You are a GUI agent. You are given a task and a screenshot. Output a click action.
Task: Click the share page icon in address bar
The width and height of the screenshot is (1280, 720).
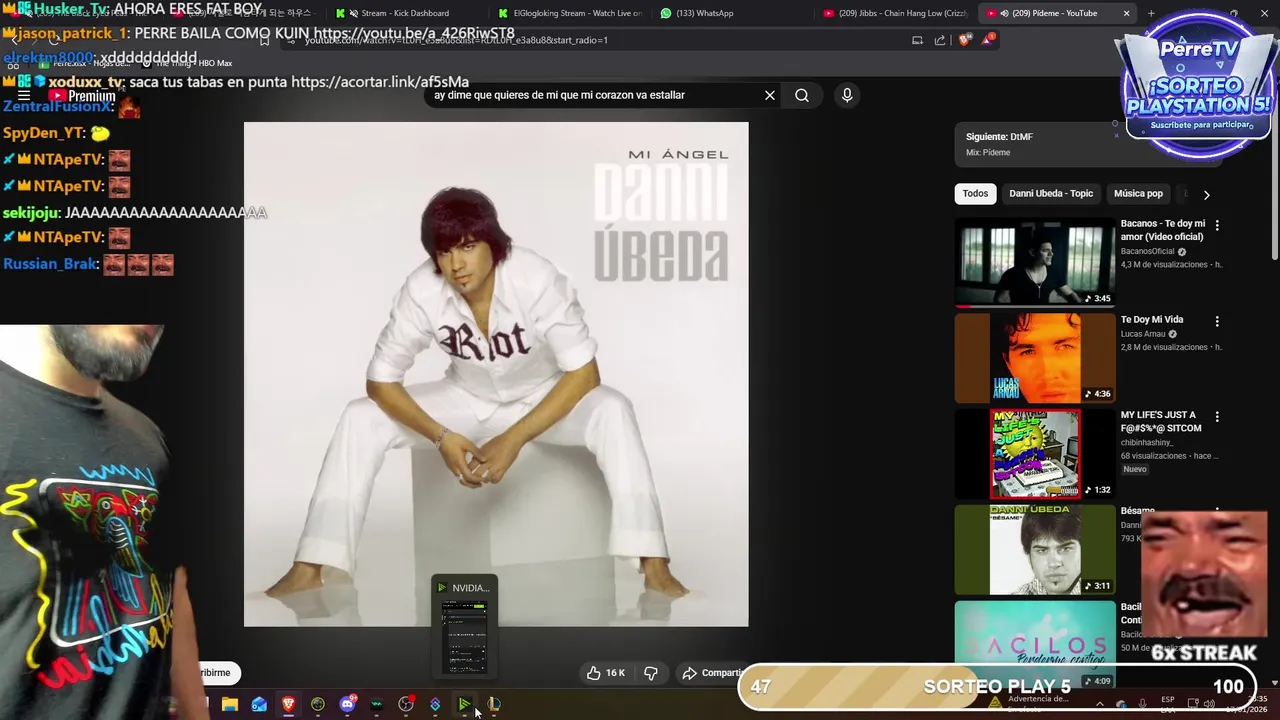[x=940, y=40]
